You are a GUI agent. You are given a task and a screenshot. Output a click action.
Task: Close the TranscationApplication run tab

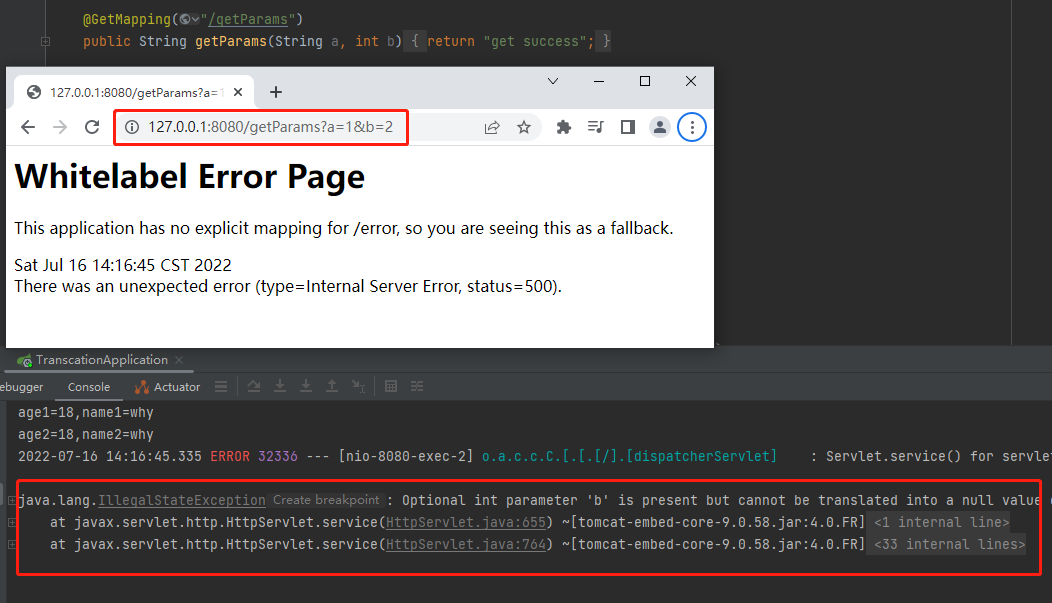coord(179,360)
